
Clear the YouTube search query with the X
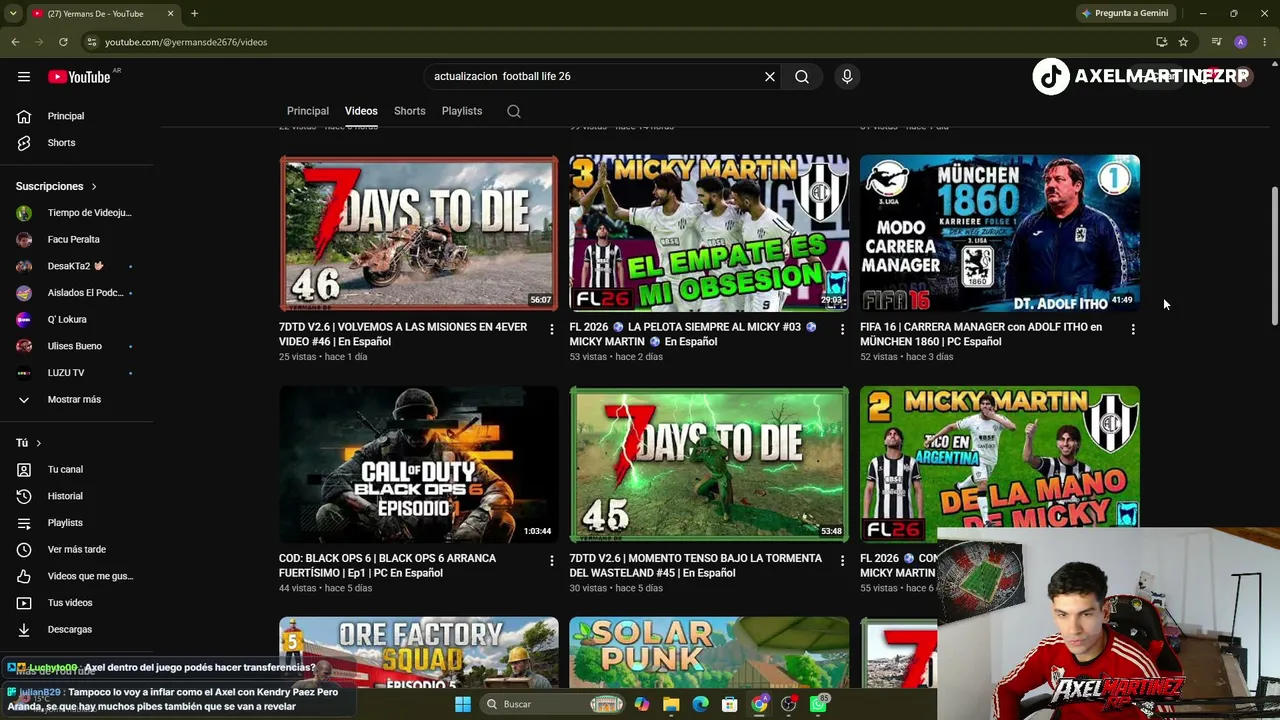point(770,76)
